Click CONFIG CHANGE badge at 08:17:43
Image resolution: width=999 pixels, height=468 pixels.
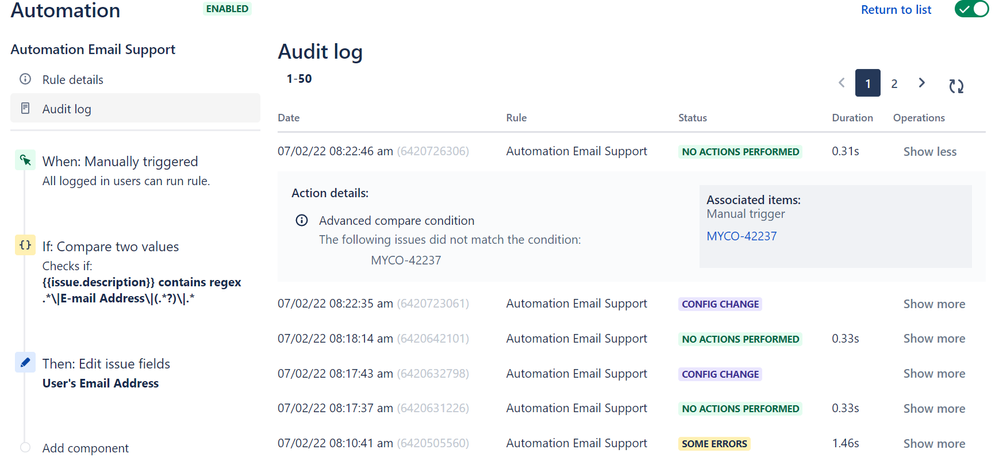tap(720, 374)
